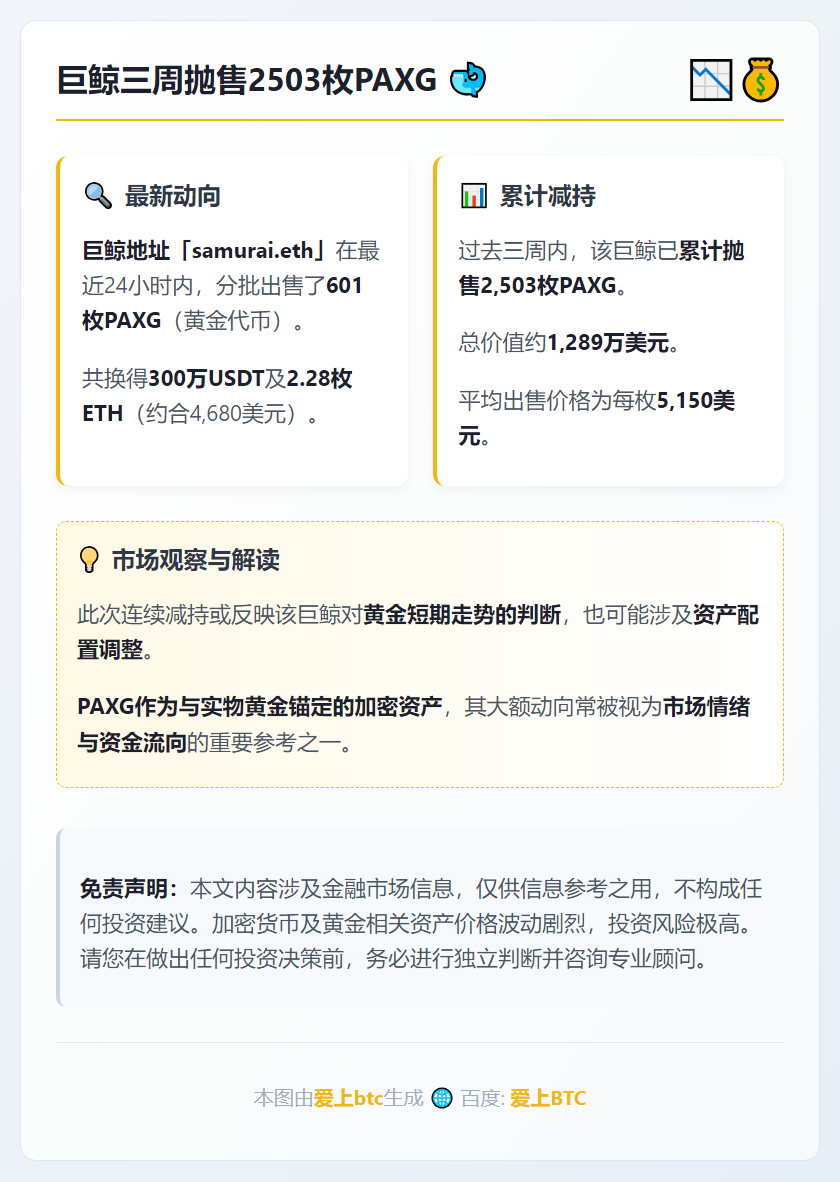840x1182 pixels.
Task: Click the 市场观察与解读 heading
Action: [x=196, y=560]
